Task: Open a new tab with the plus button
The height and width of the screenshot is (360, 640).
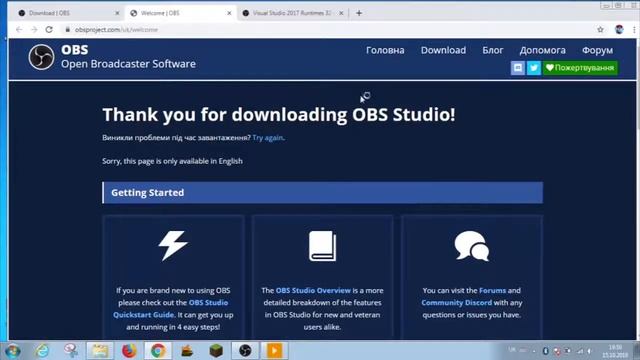Action: click(359, 13)
